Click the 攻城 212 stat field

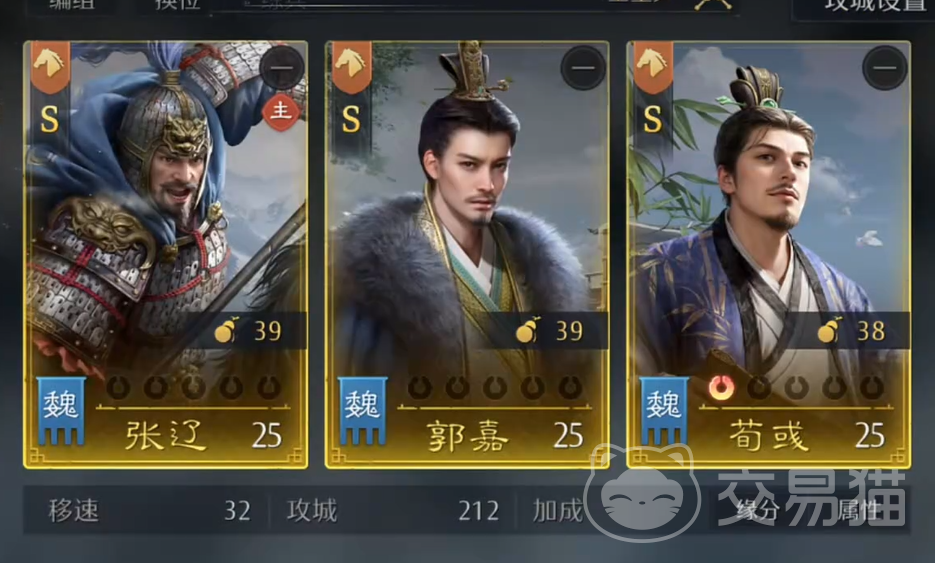(392, 511)
